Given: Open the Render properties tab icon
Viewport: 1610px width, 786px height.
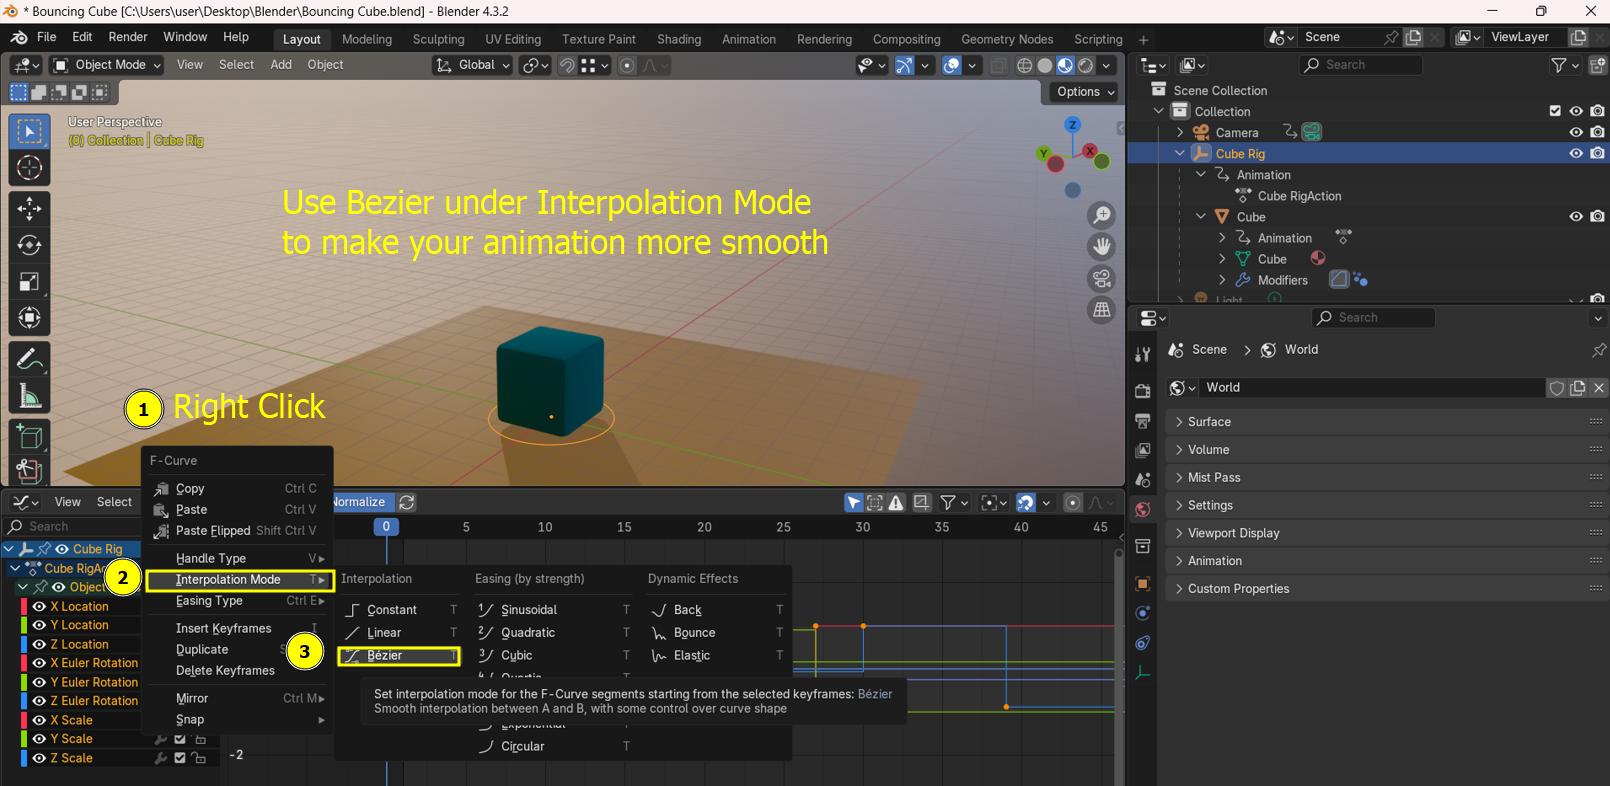Looking at the screenshot, I should pyautogui.click(x=1142, y=391).
